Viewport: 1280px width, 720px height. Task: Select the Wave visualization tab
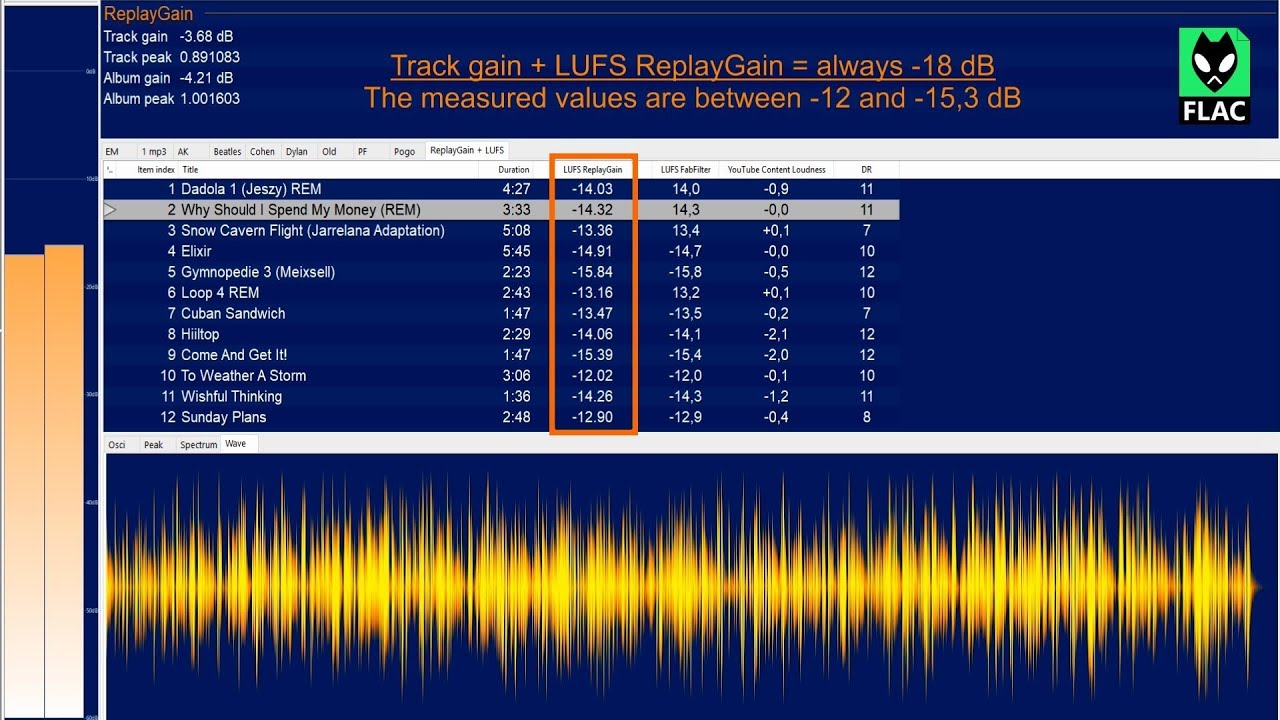point(236,443)
